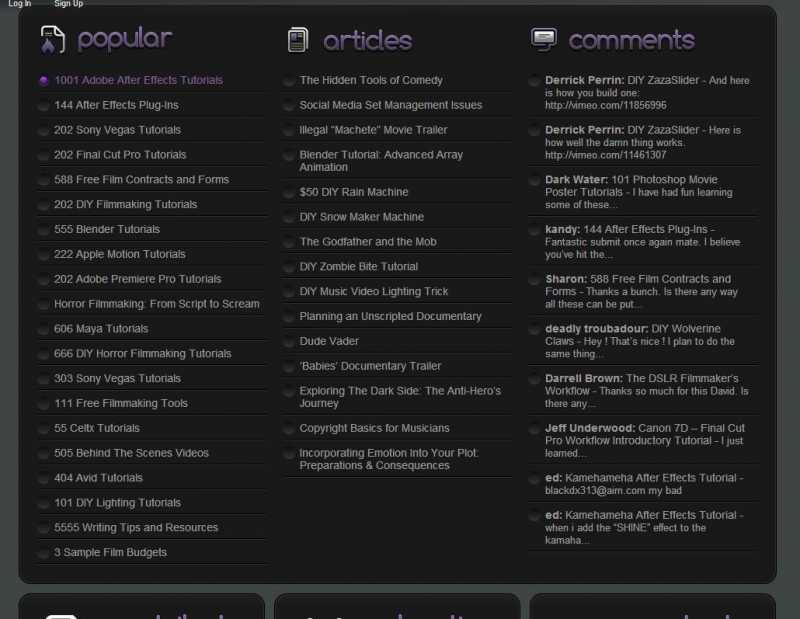Open Sharon's Free Film Contracts comment
Image resolution: width=800 pixels, height=619 pixels.
tap(641, 292)
